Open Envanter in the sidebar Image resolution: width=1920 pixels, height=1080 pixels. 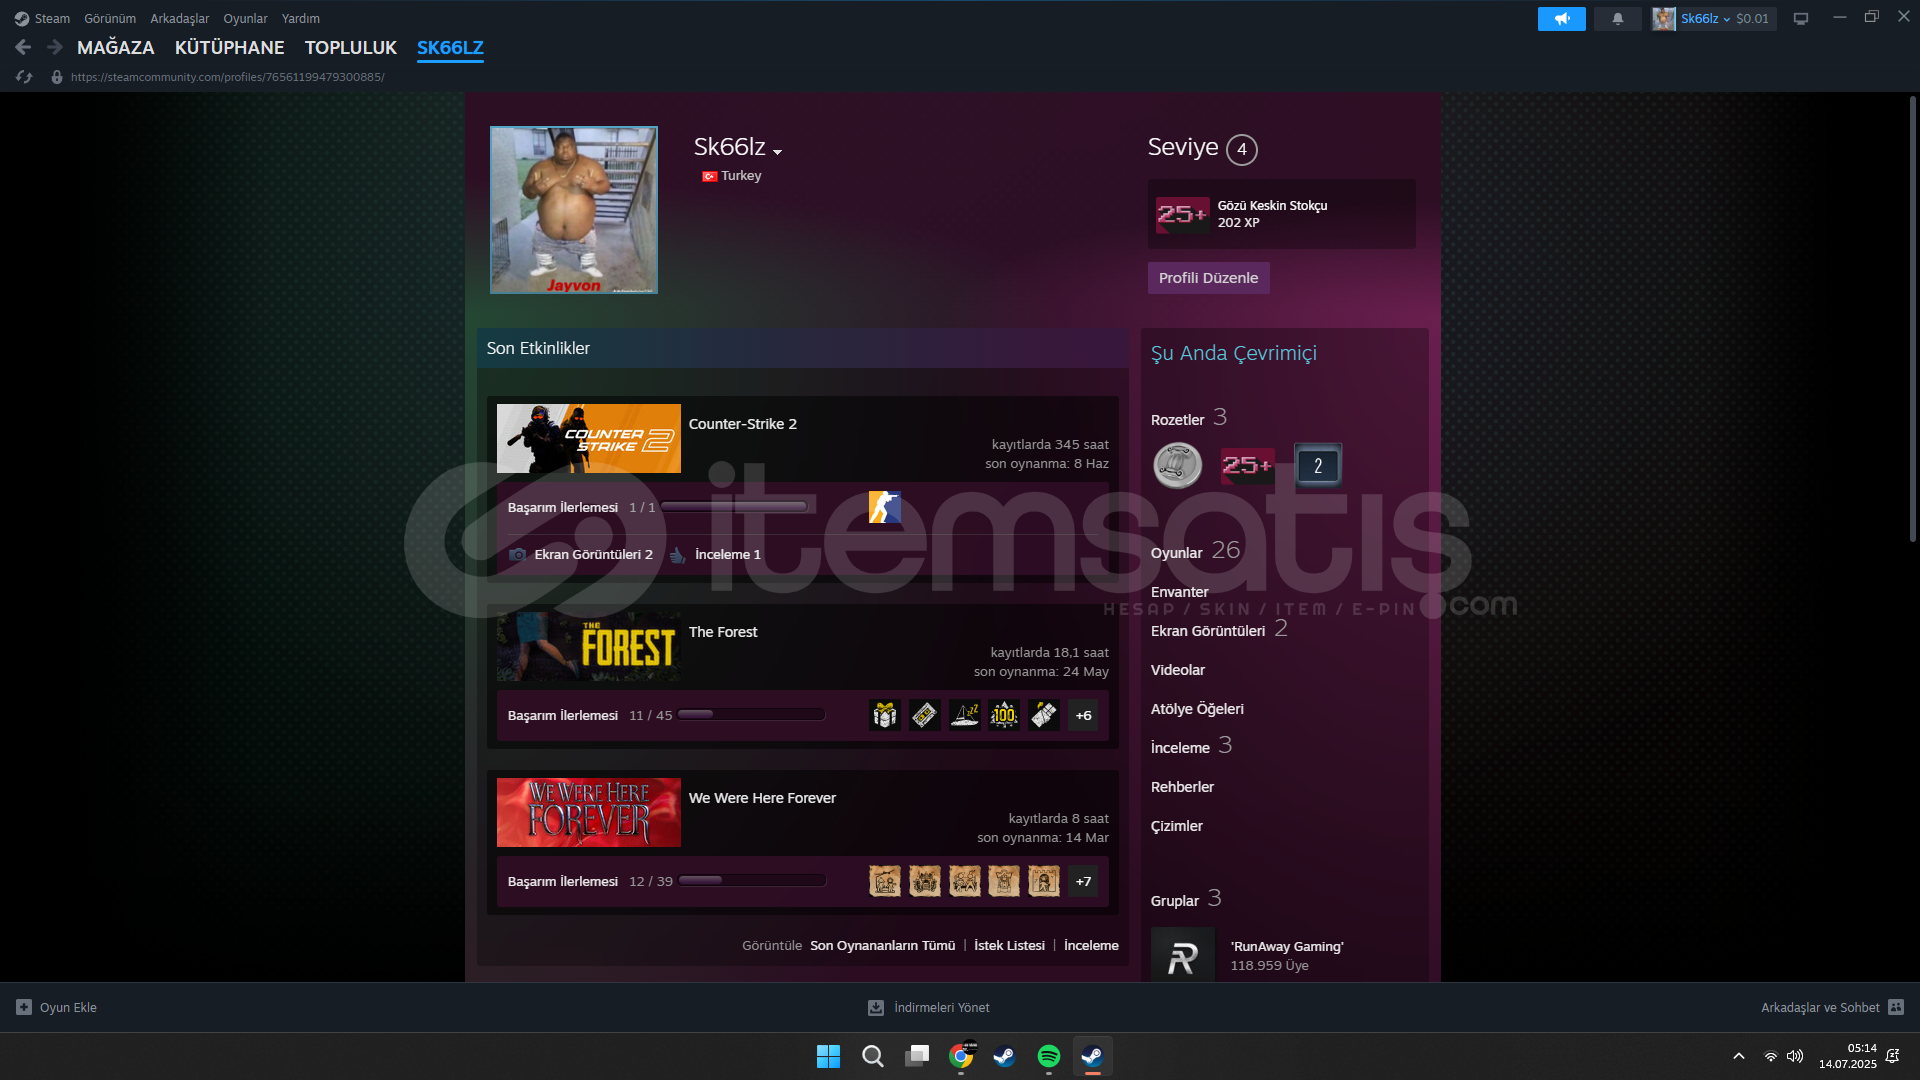pyautogui.click(x=1179, y=592)
